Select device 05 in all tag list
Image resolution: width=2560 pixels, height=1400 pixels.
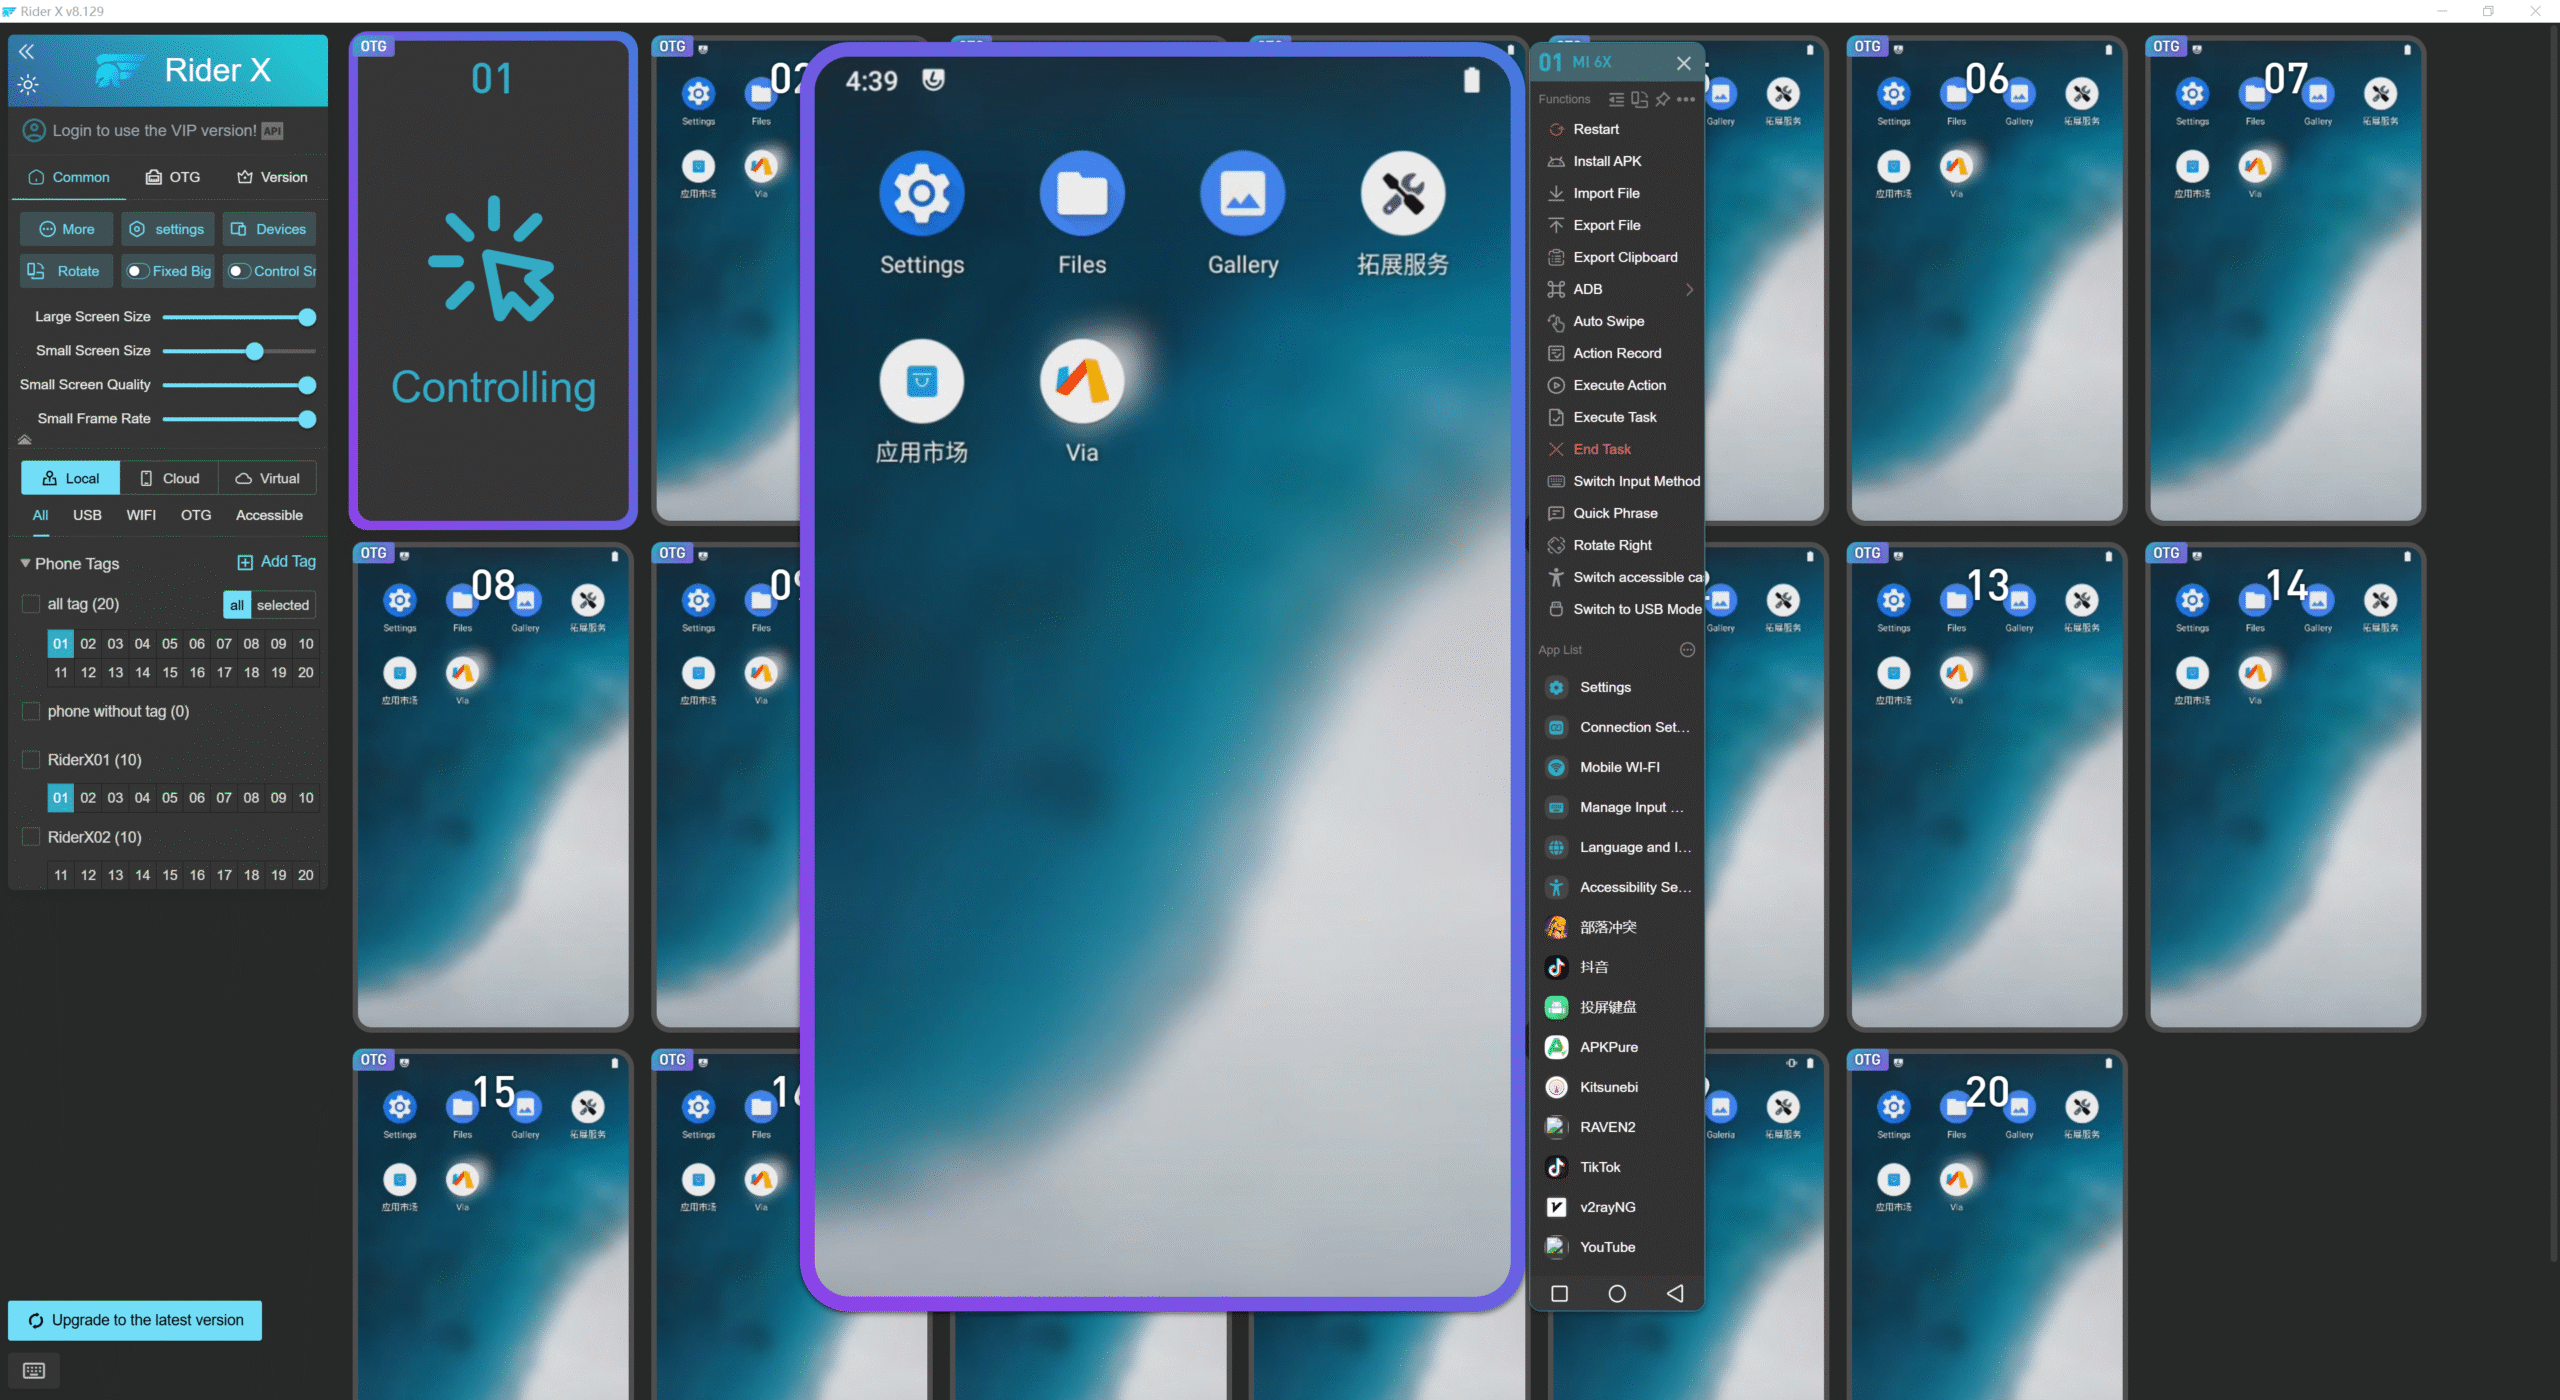pyautogui.click(x=170, y=644)
